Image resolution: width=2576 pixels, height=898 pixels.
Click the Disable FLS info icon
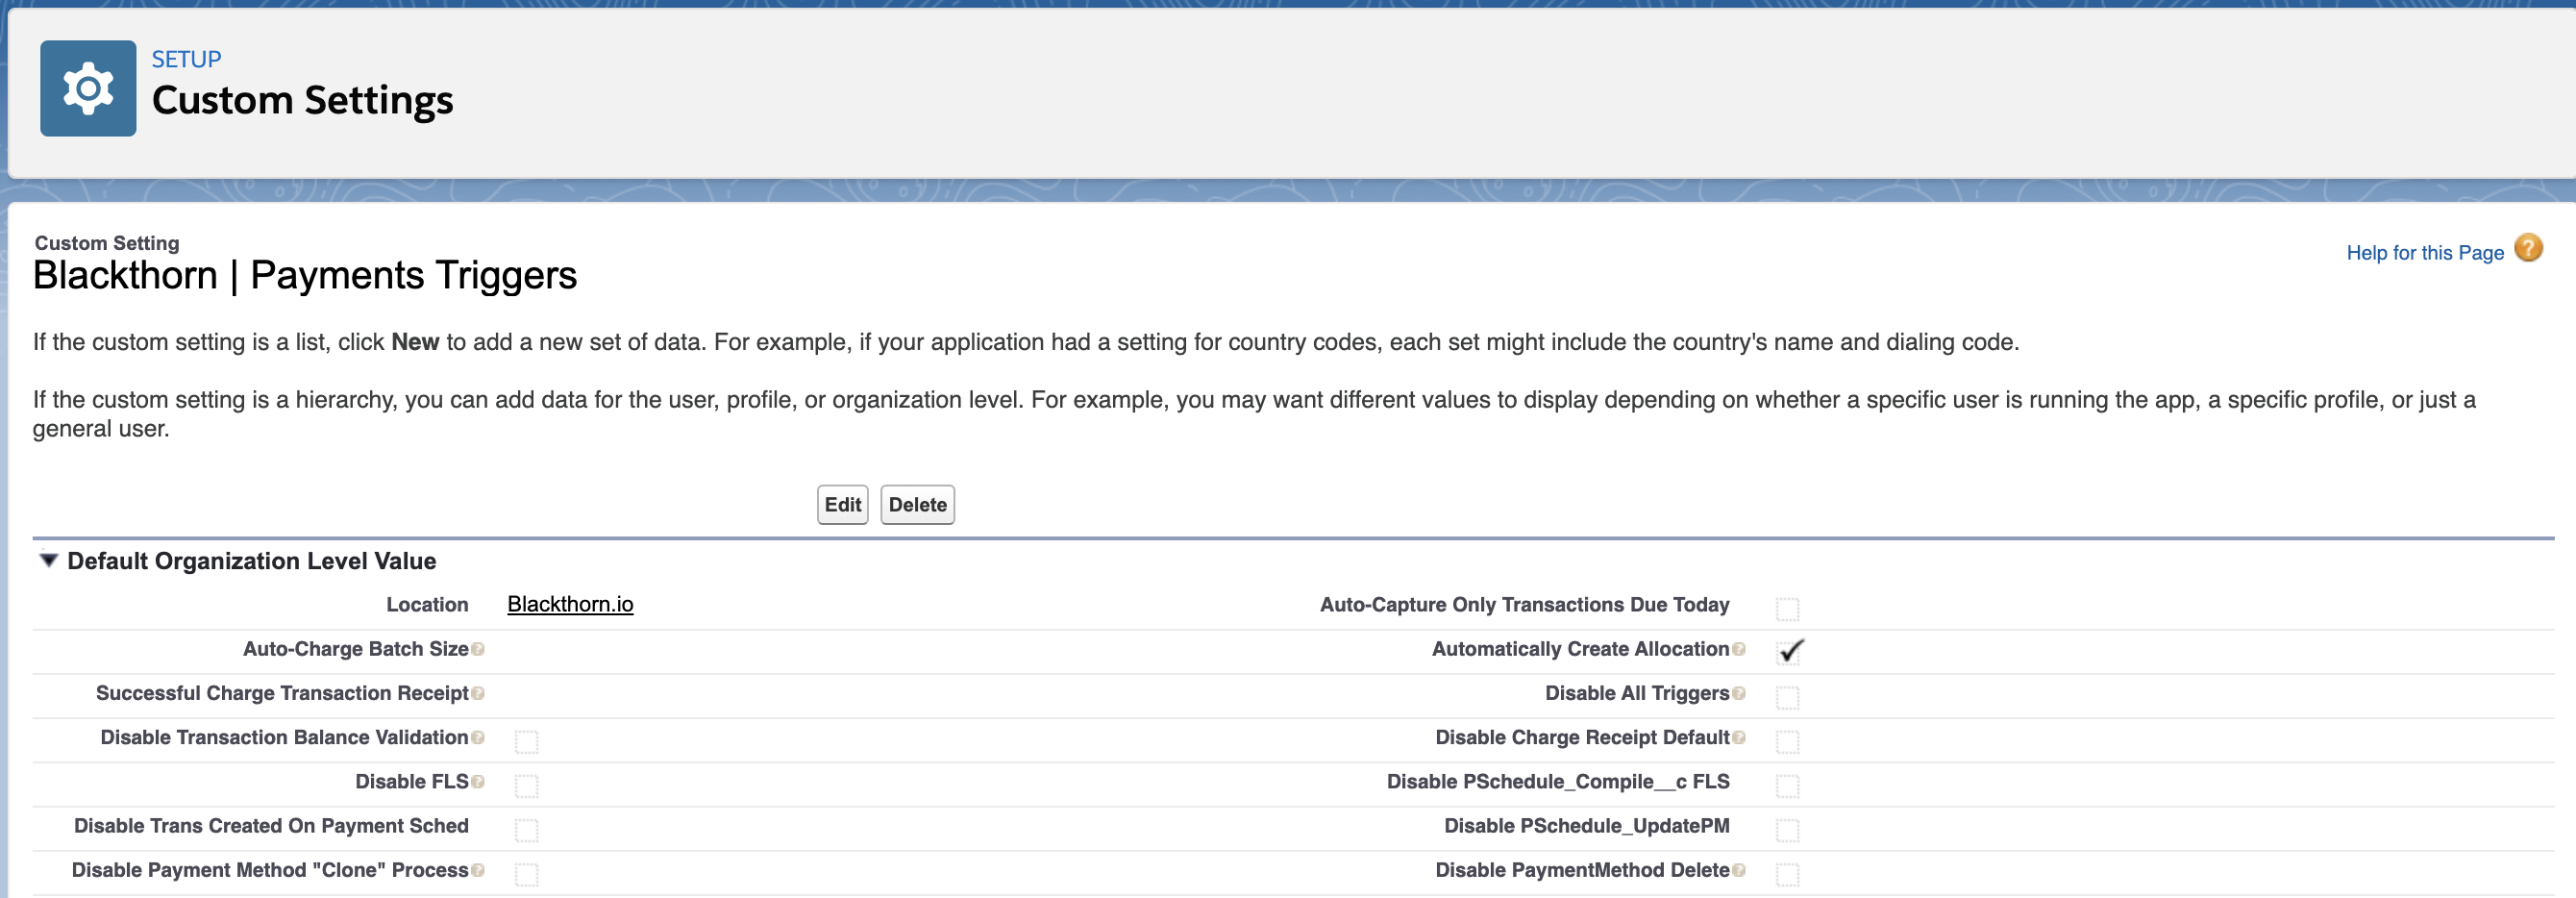pos(478,782)
